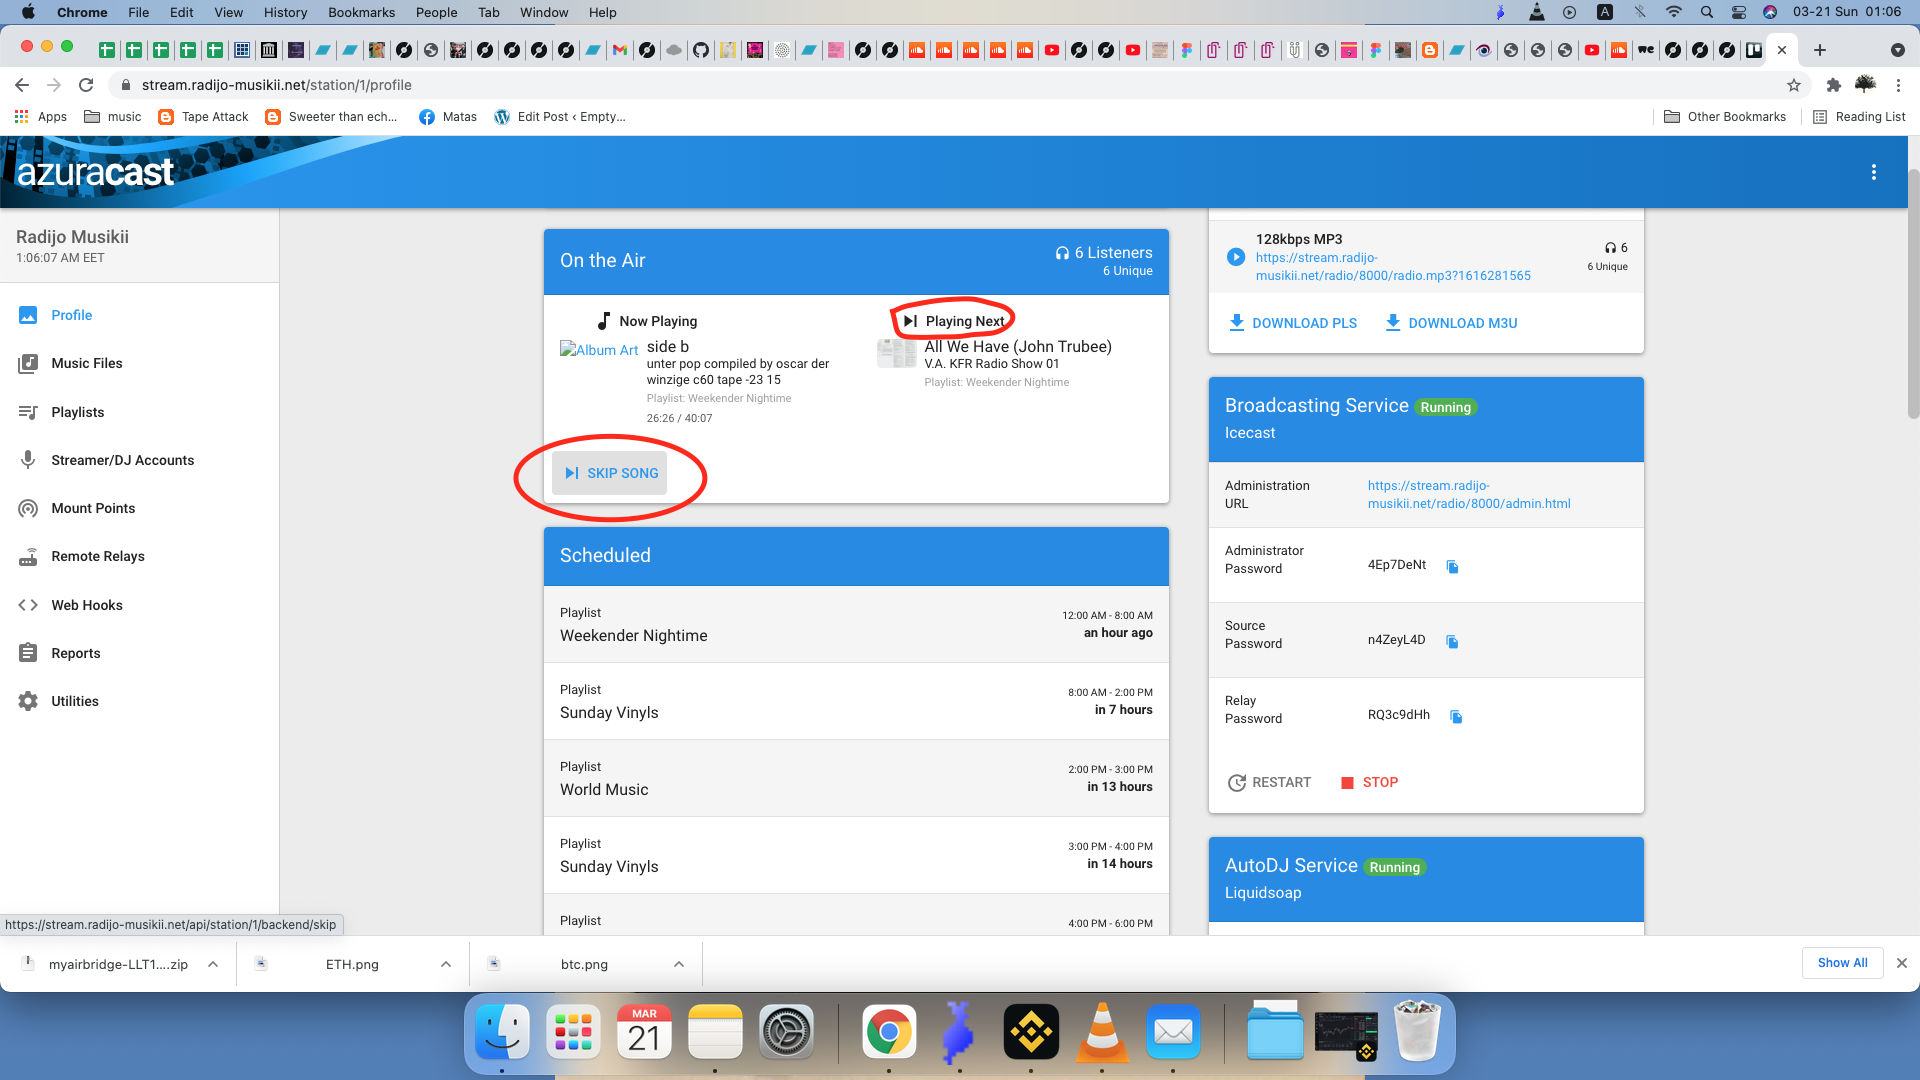Bookmark this page with the star icon
Screen dimensions: 1920x1080
tap(1794, 85)
